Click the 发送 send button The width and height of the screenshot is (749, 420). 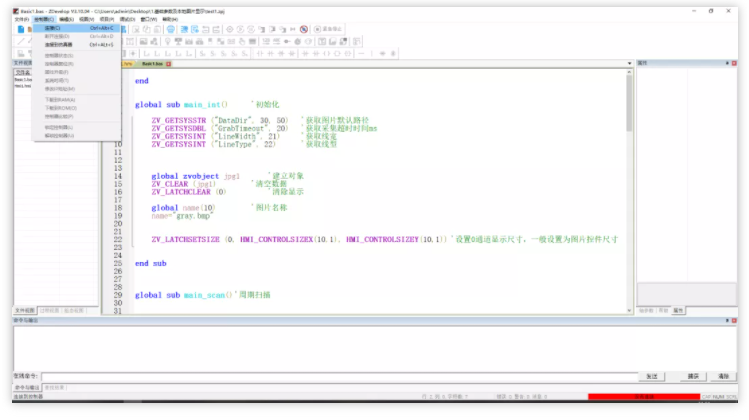coord(652,377)
